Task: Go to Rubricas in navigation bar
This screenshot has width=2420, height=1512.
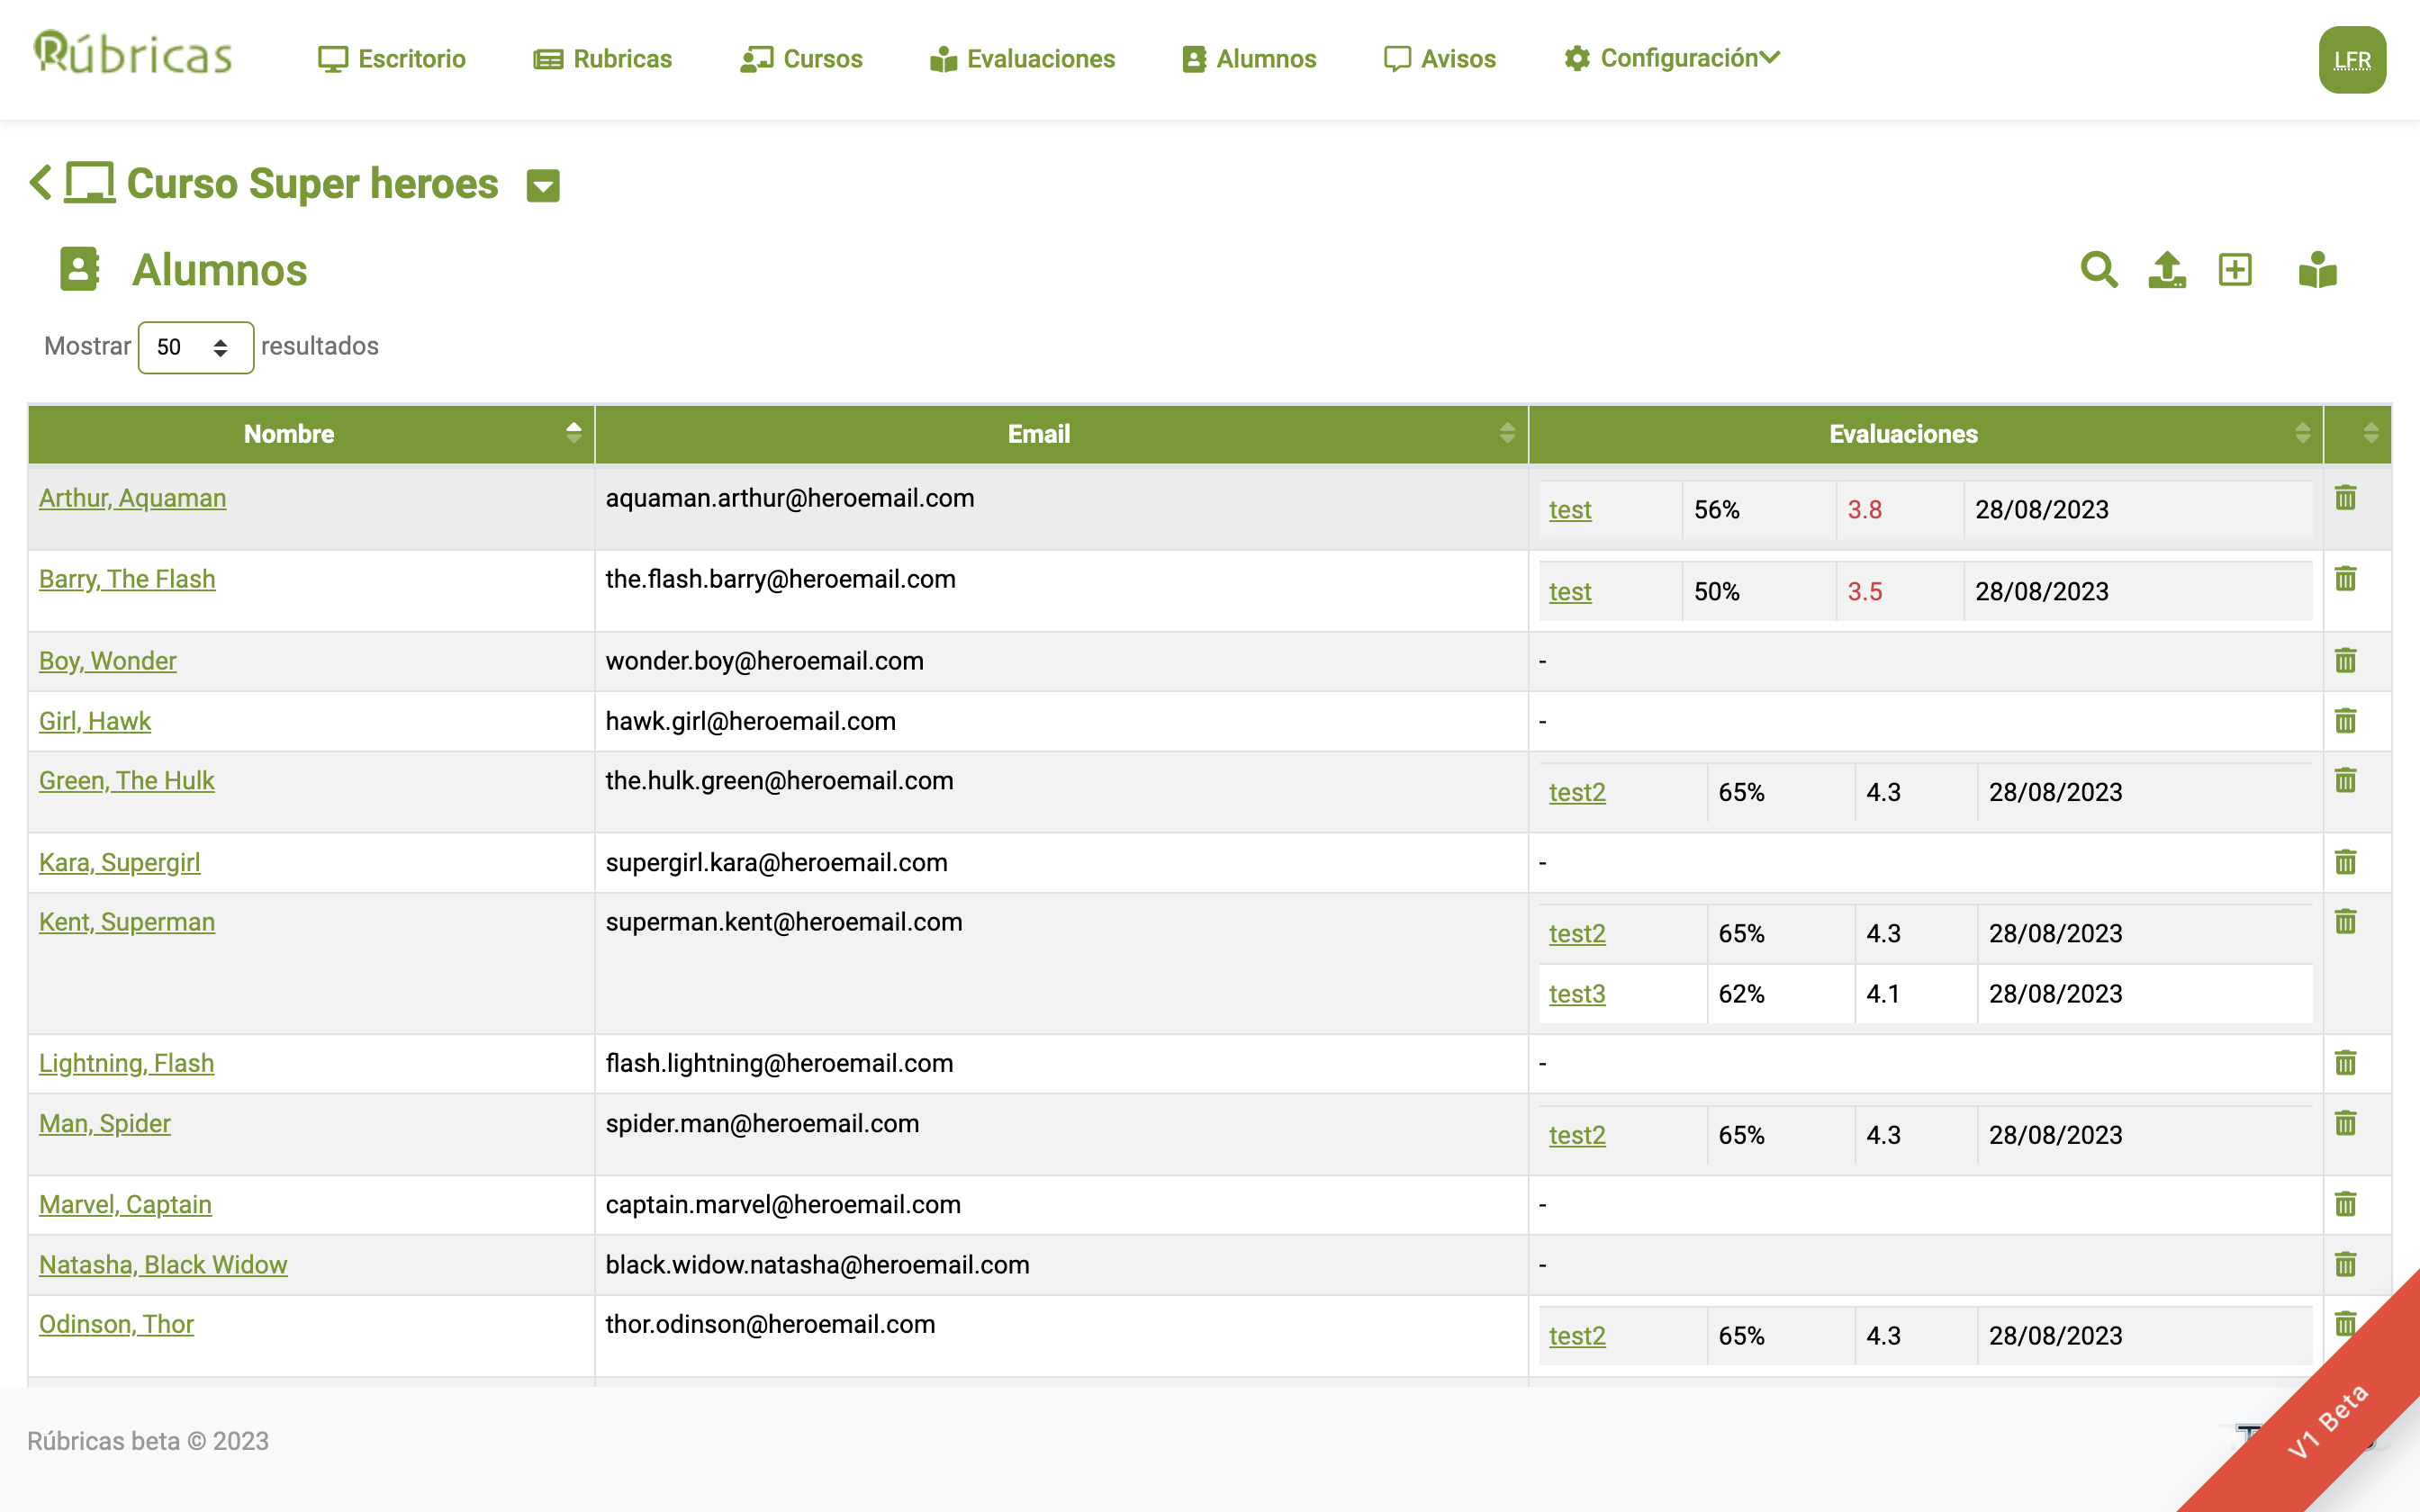Action: click(x=602, y=59)
